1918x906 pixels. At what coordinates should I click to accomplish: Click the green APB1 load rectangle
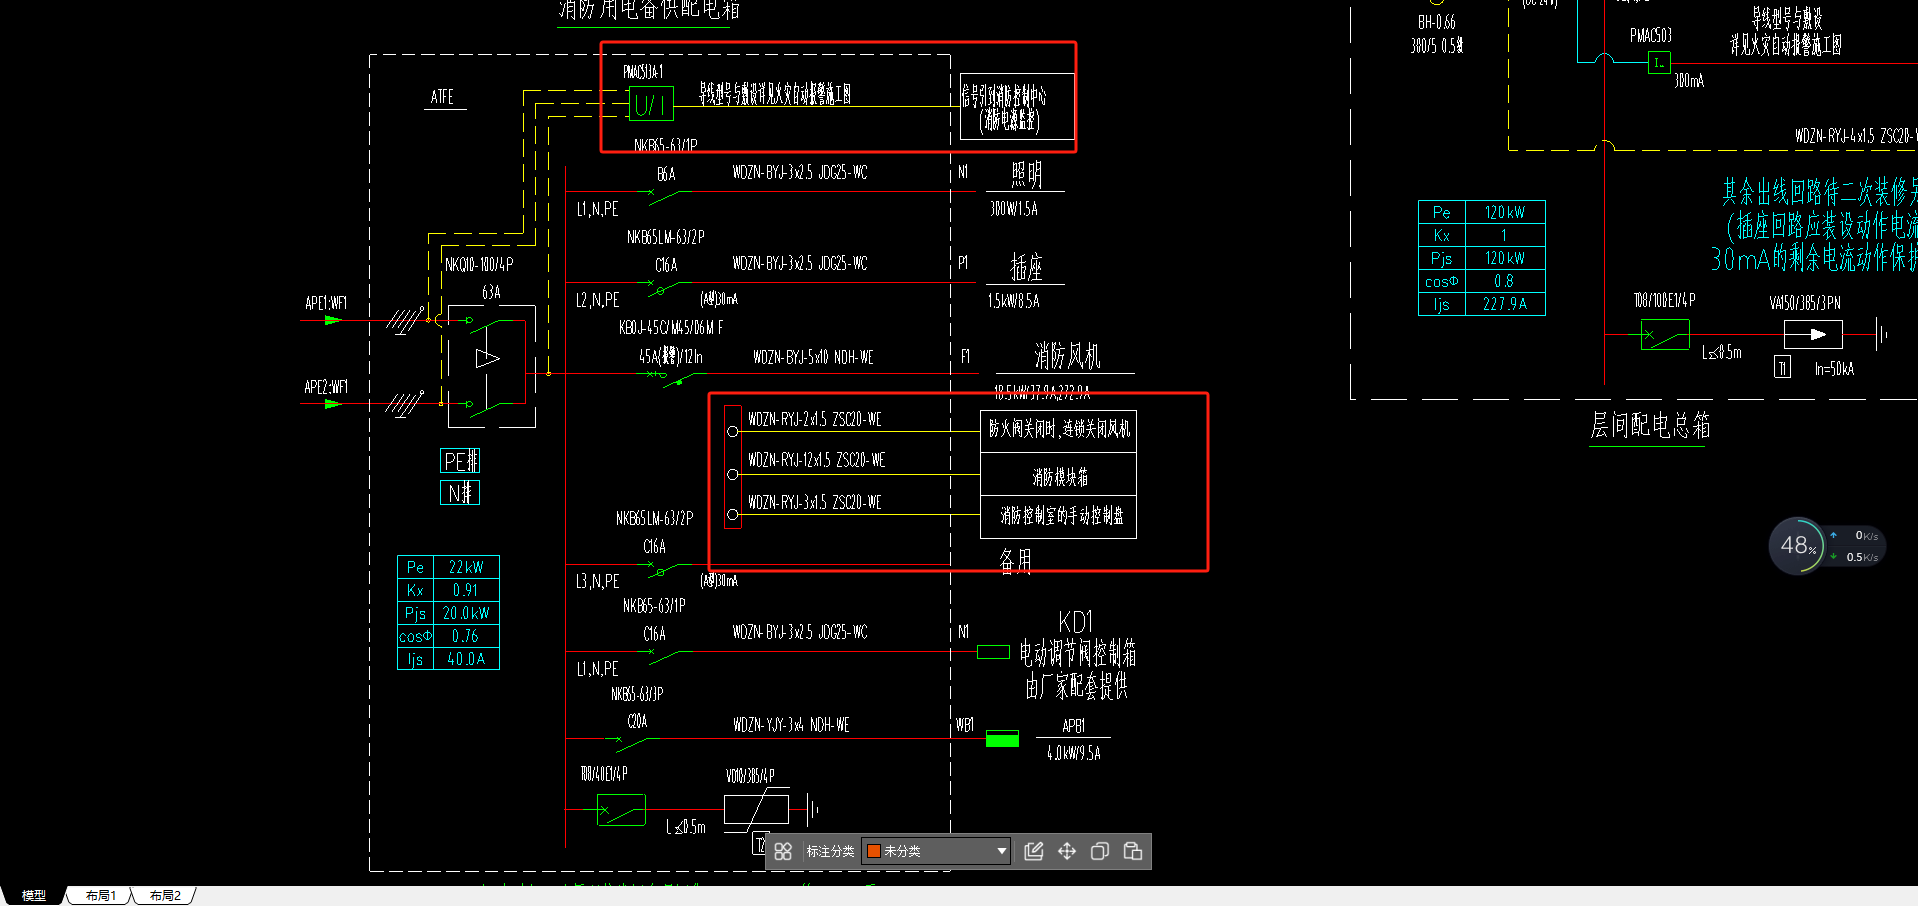click(x=1002, y=739)
